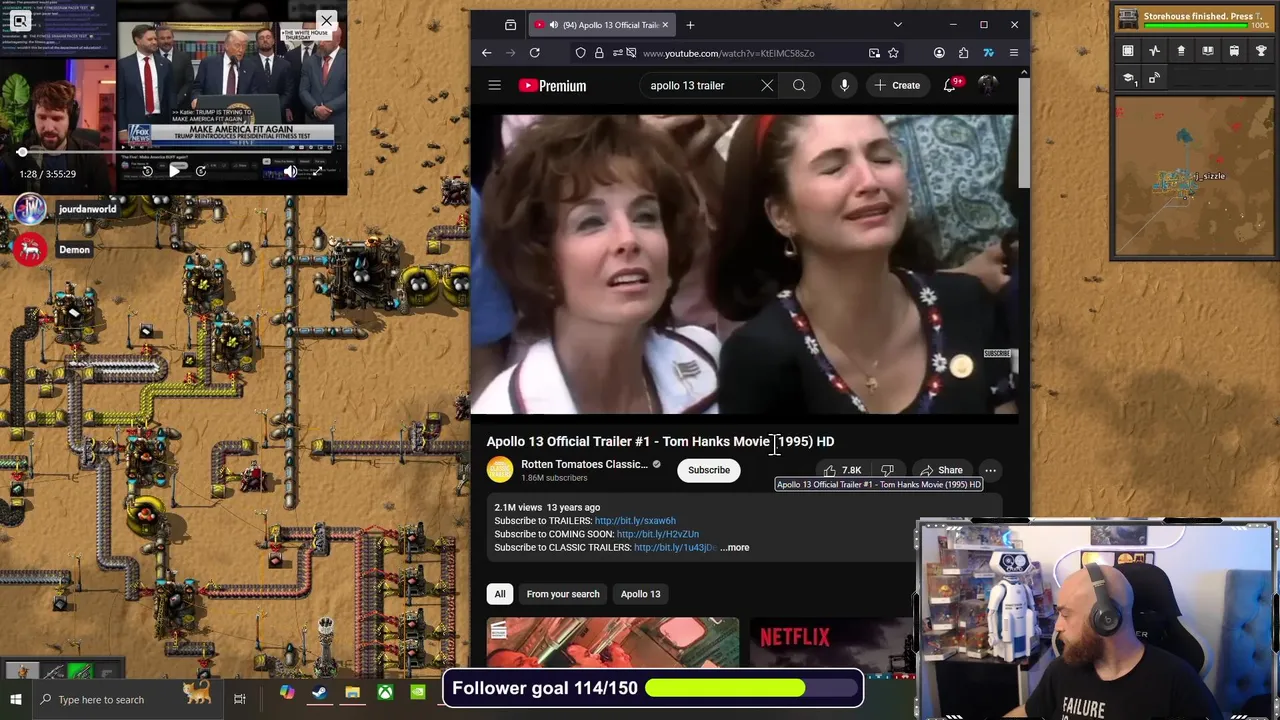Open the list all tabs chevron

(x=897, y=25)
